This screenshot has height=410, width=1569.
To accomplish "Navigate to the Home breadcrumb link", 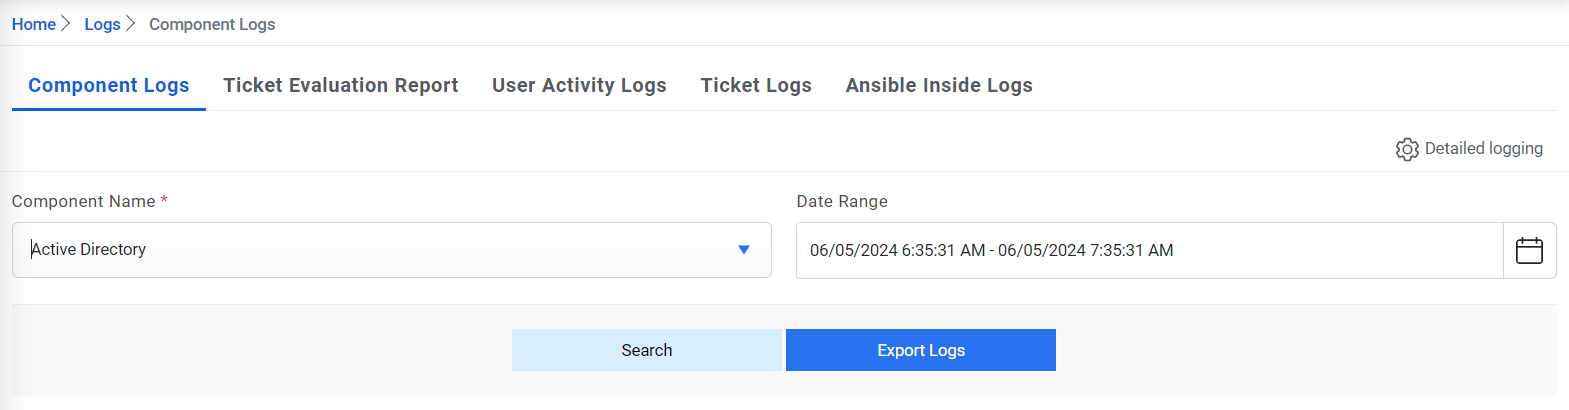I will click(34, 24).
